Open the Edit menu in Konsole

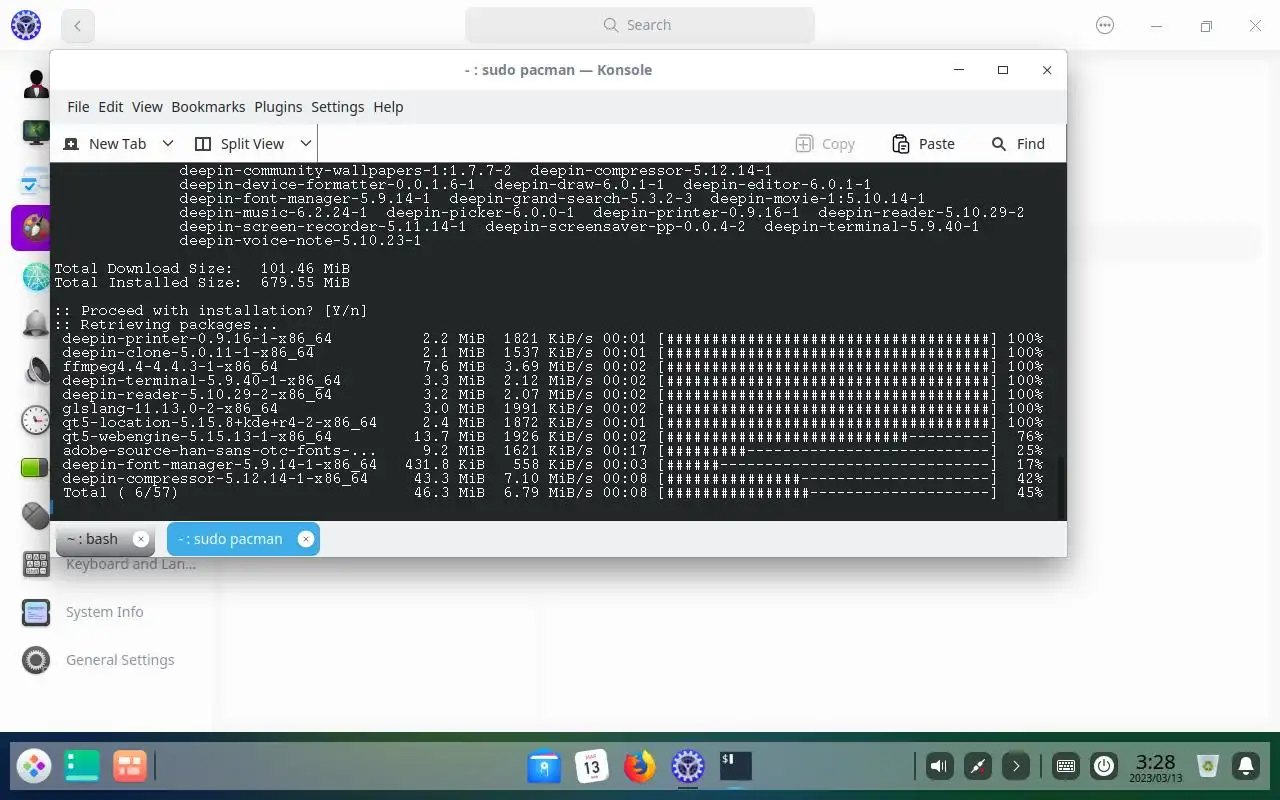click(x=111, y=107)
